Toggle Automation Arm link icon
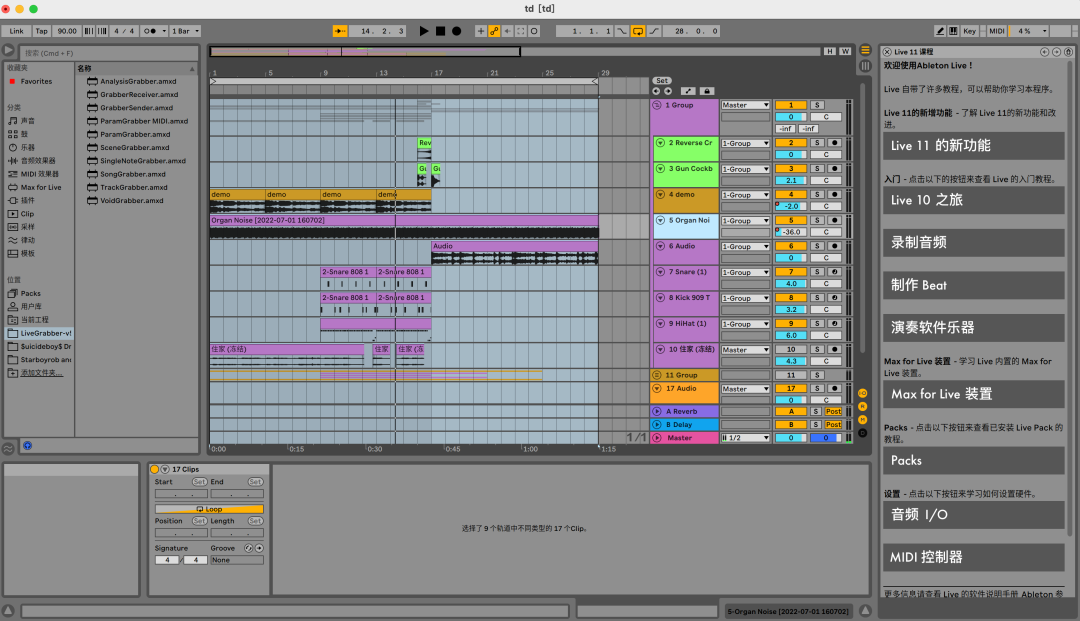Screen dimensions: 1080x621 click(x=494, y=31)
